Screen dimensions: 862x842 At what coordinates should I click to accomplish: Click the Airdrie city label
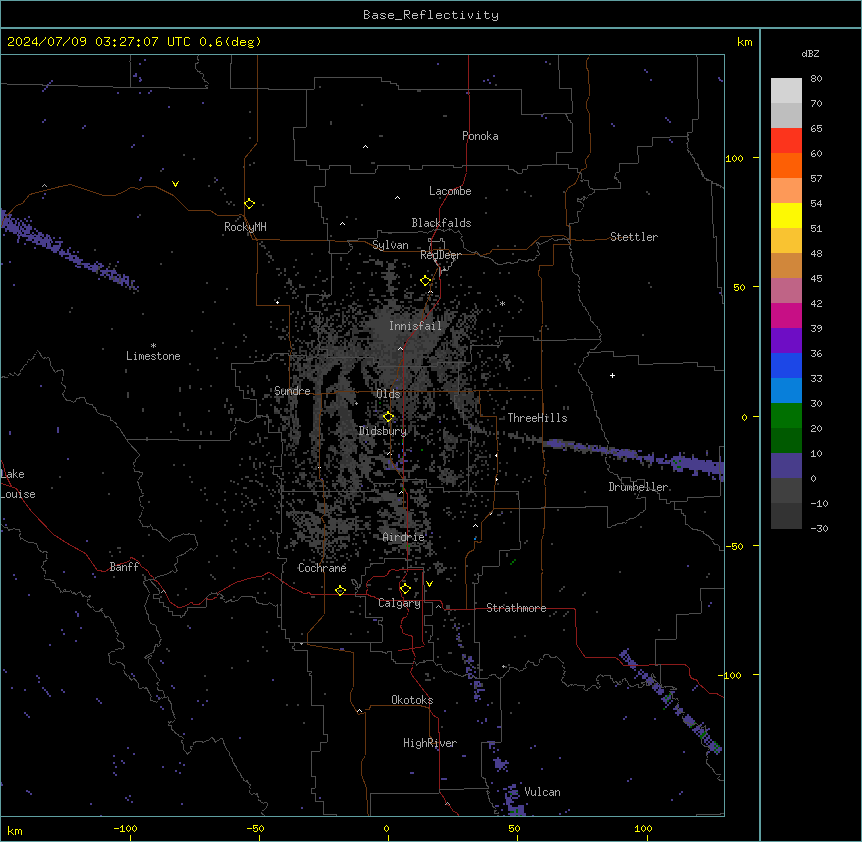[404, 537]
